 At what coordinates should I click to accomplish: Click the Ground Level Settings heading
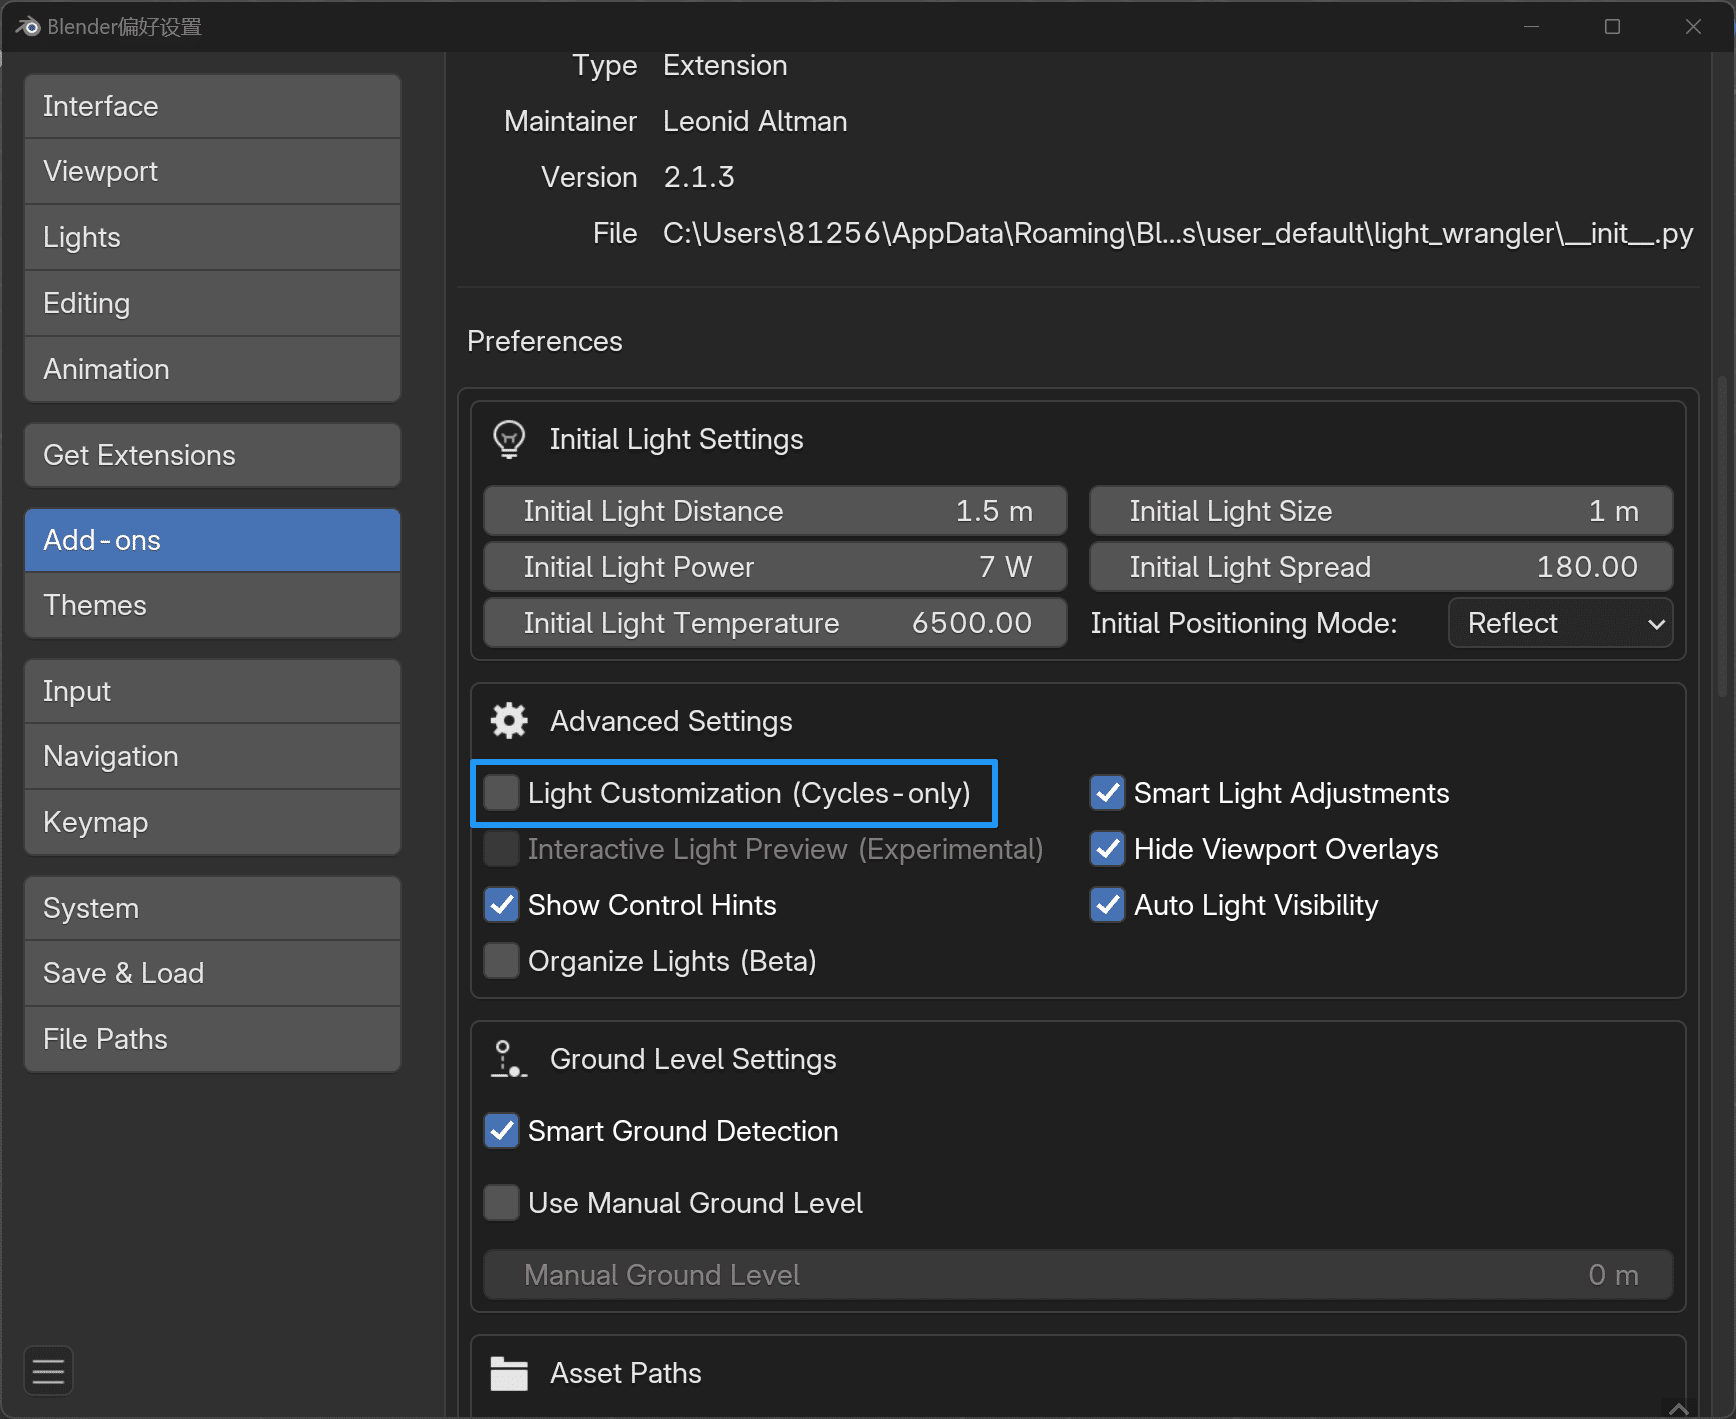pos(693,1059)
